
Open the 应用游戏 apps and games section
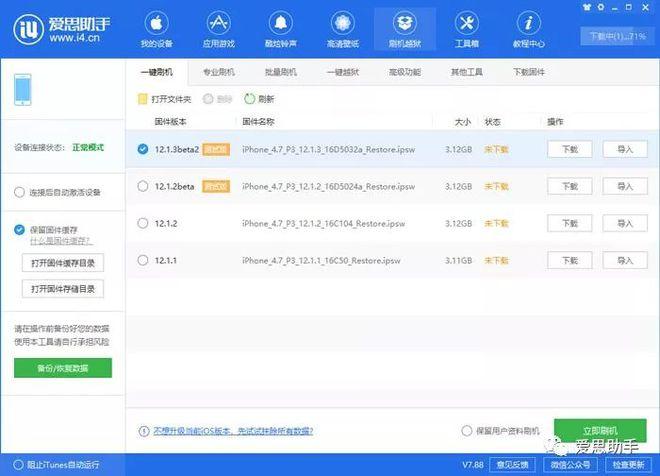218,29
